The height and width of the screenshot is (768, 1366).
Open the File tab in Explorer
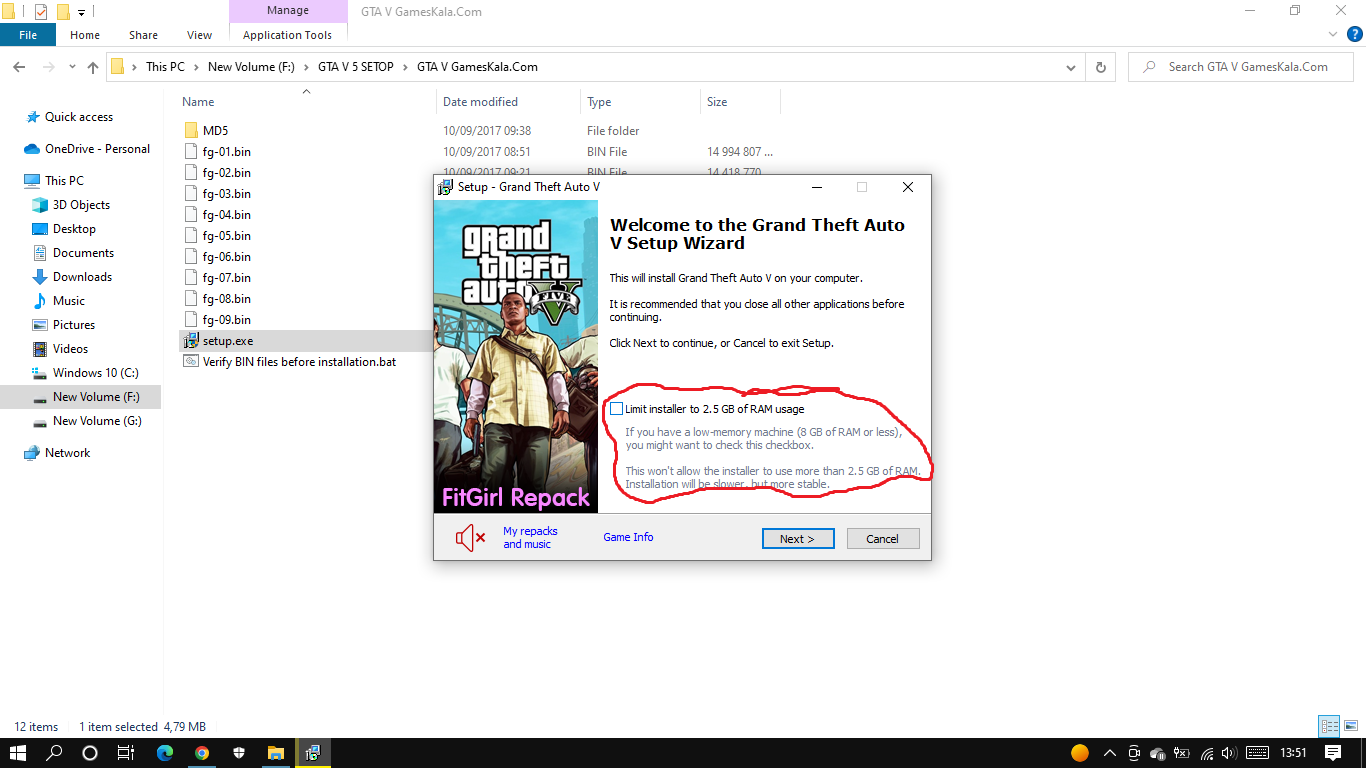coord(28,35)
